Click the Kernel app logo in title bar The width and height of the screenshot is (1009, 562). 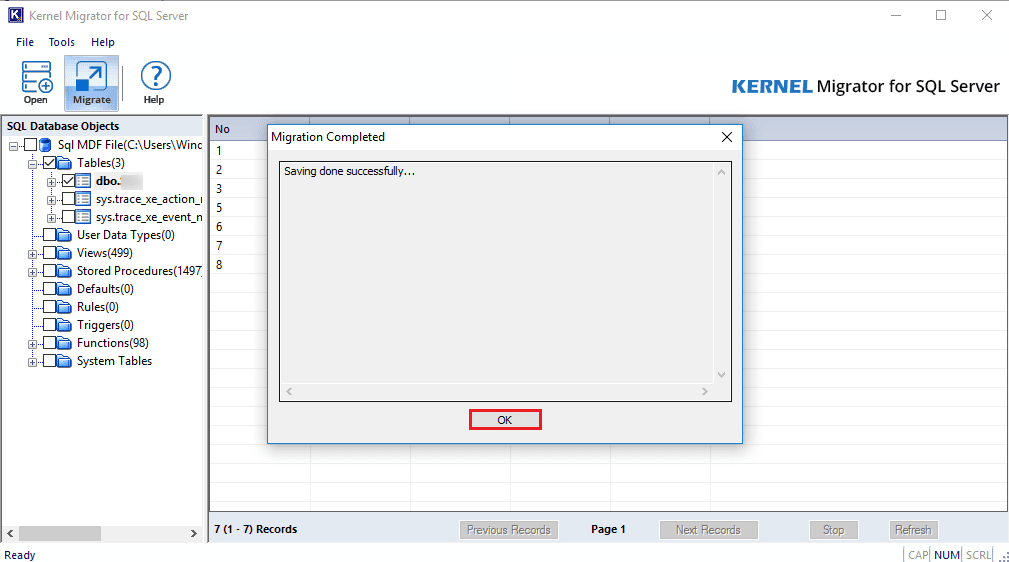15,15
